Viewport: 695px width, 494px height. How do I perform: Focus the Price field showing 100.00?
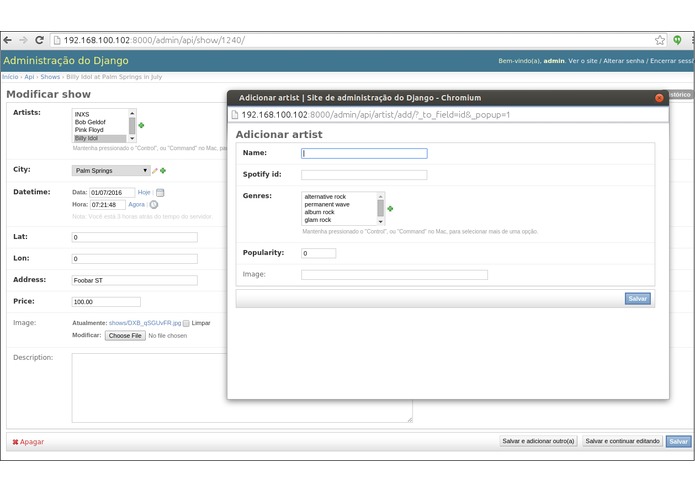pyautogui.click(x=106, y=302)
